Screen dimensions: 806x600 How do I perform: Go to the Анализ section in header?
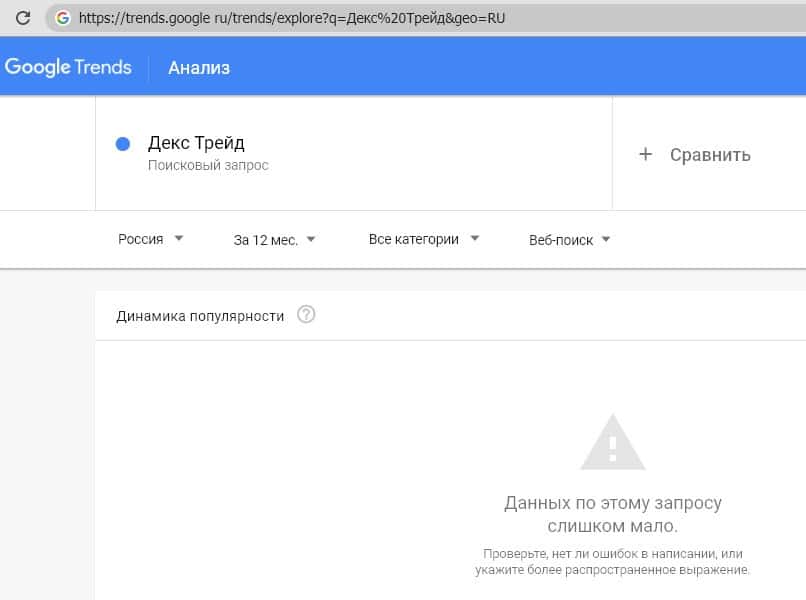[199, 68]
